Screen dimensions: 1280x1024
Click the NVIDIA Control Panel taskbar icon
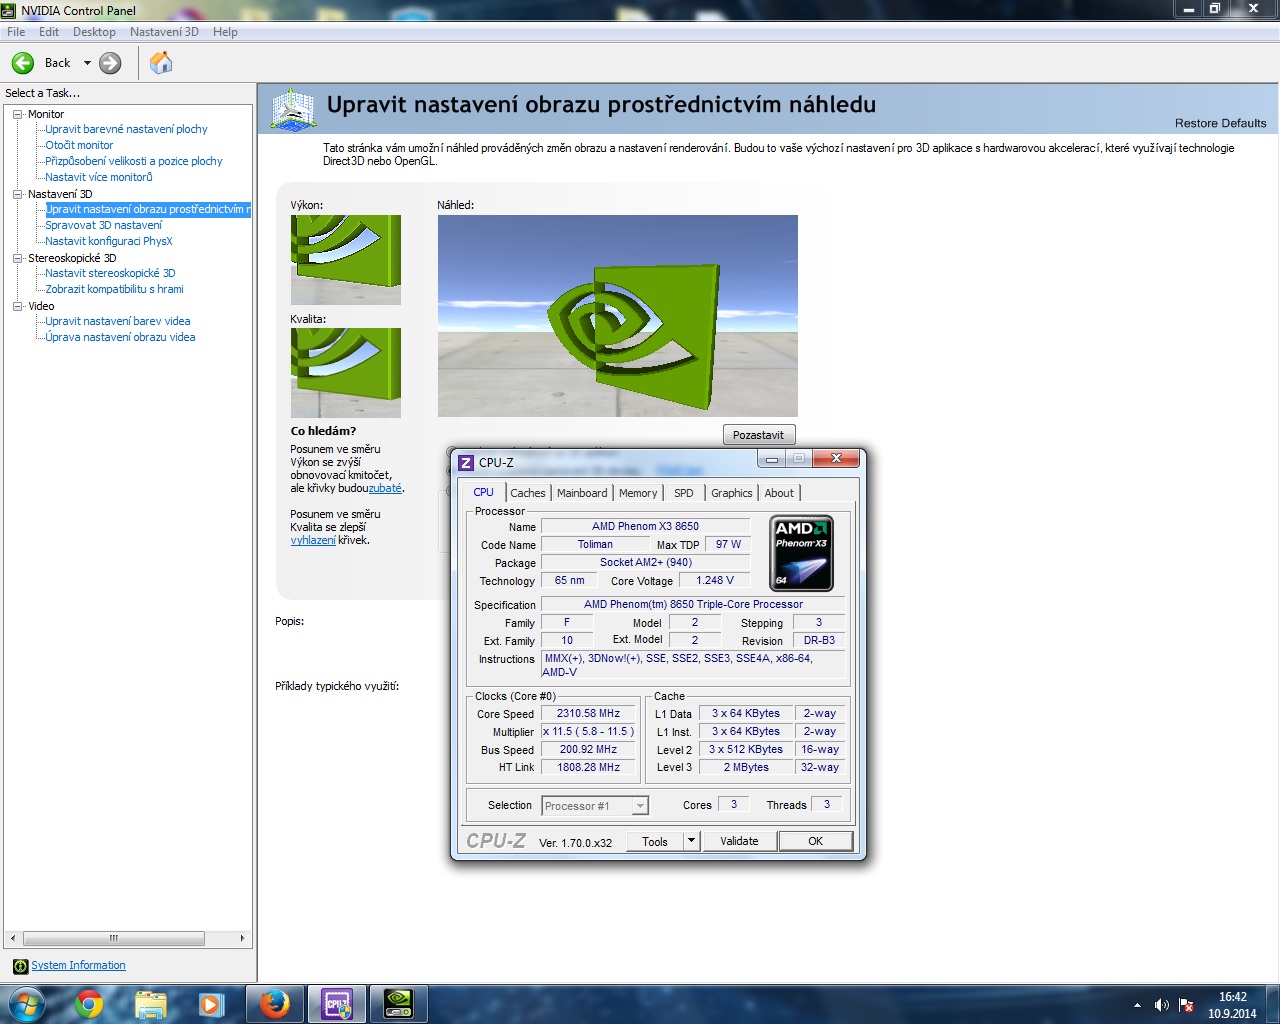[398, 1004]
